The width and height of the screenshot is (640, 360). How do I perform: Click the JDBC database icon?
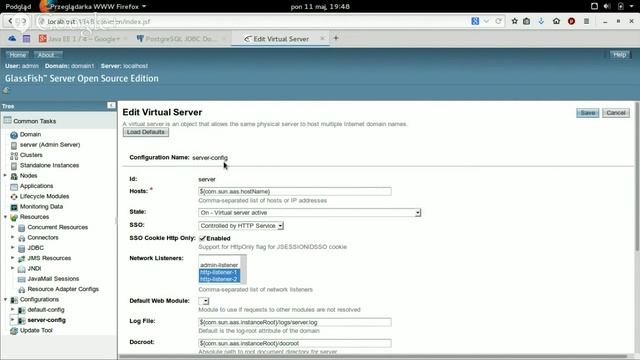[22, 248]
